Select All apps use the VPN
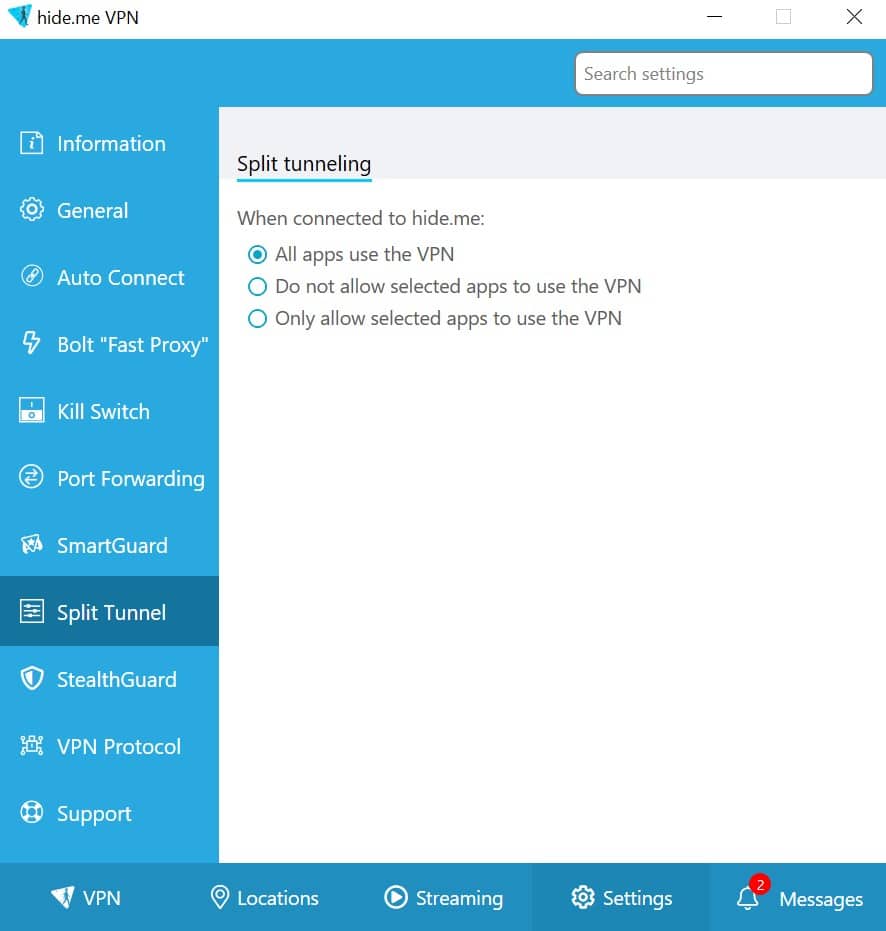 pyautogui.click(x=257, y=255)
